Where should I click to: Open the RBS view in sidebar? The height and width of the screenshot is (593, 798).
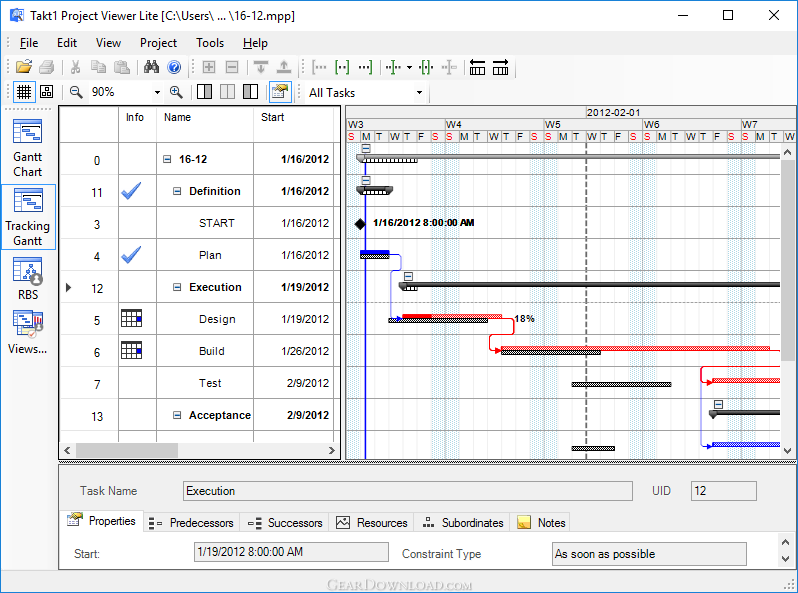[x=27, y=278]
